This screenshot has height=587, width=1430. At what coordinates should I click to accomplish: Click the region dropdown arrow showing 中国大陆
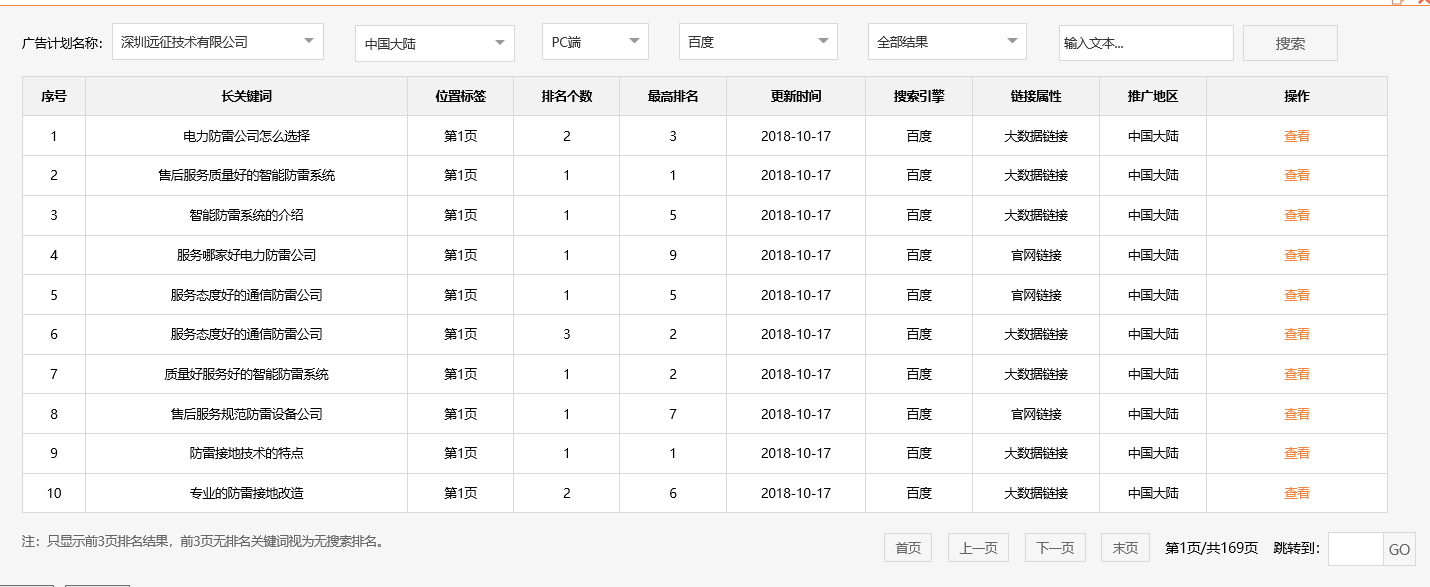tap(500, 43)
